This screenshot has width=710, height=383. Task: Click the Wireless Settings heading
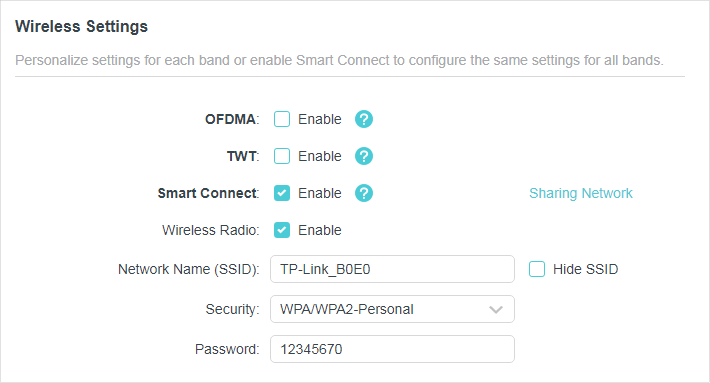[82, 26]
